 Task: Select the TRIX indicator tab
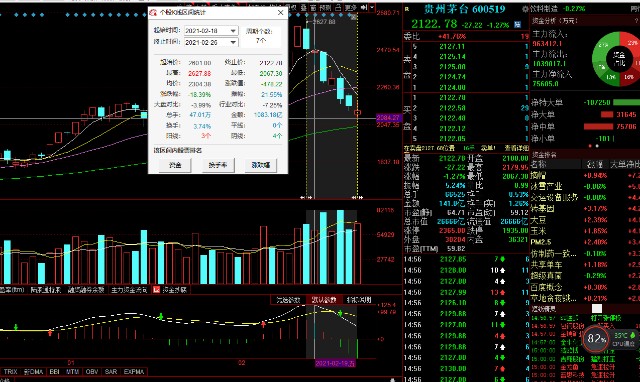pyautogui.click(x=11, y=372)
